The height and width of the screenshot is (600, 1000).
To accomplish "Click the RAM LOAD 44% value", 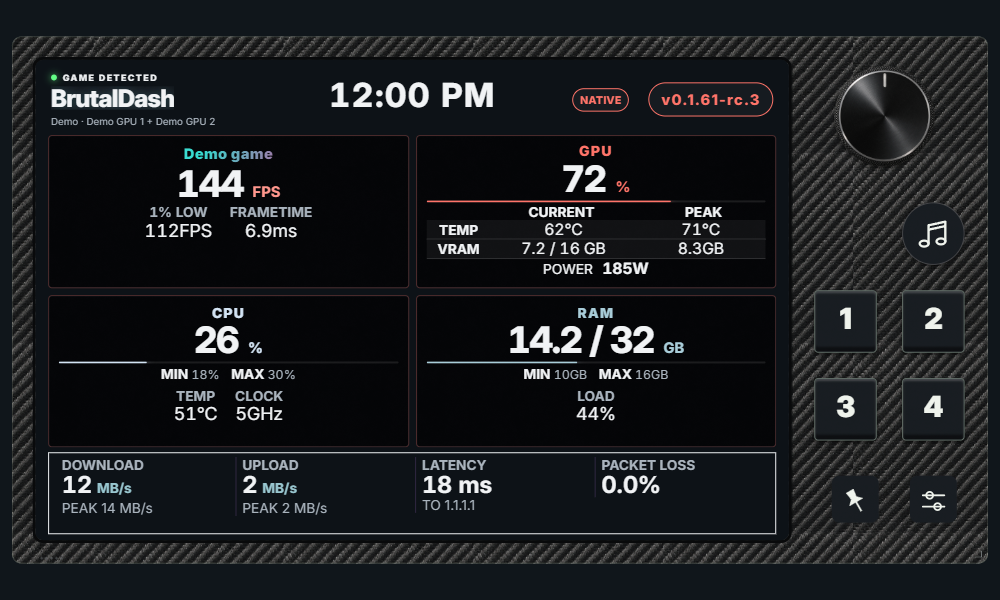I will tap(596, 414).
